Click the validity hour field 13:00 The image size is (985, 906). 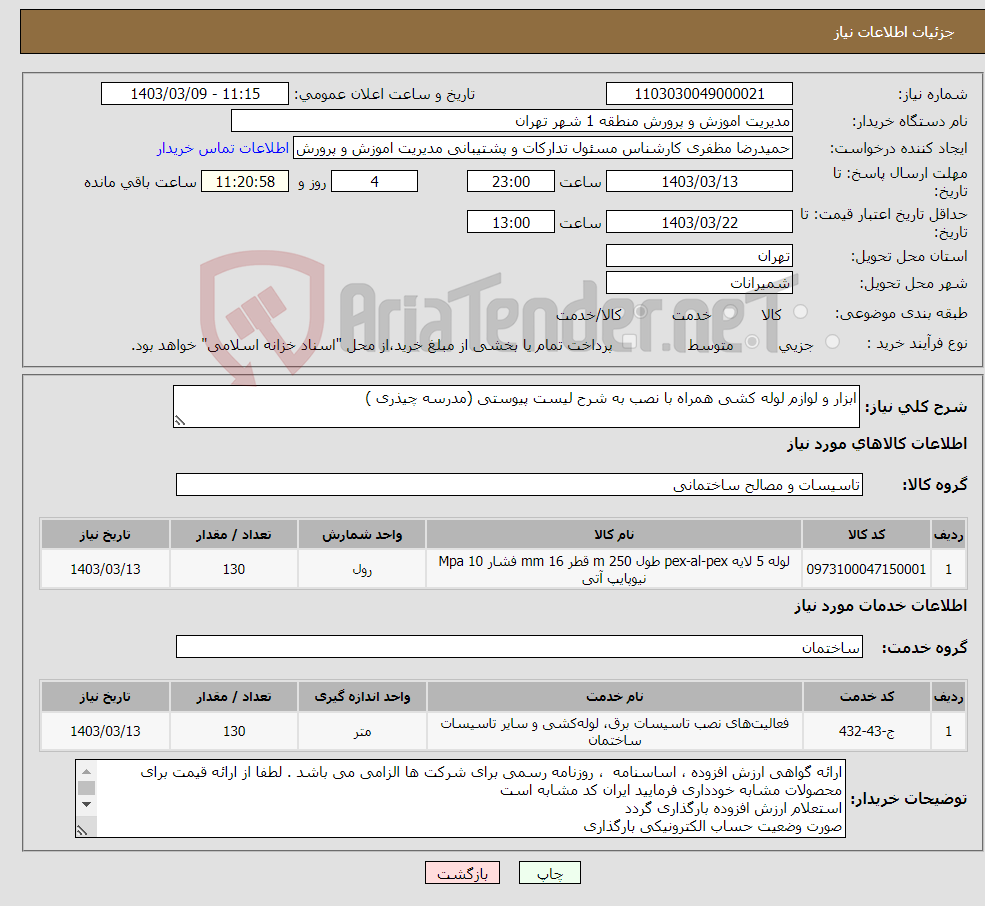pos(511,222)
